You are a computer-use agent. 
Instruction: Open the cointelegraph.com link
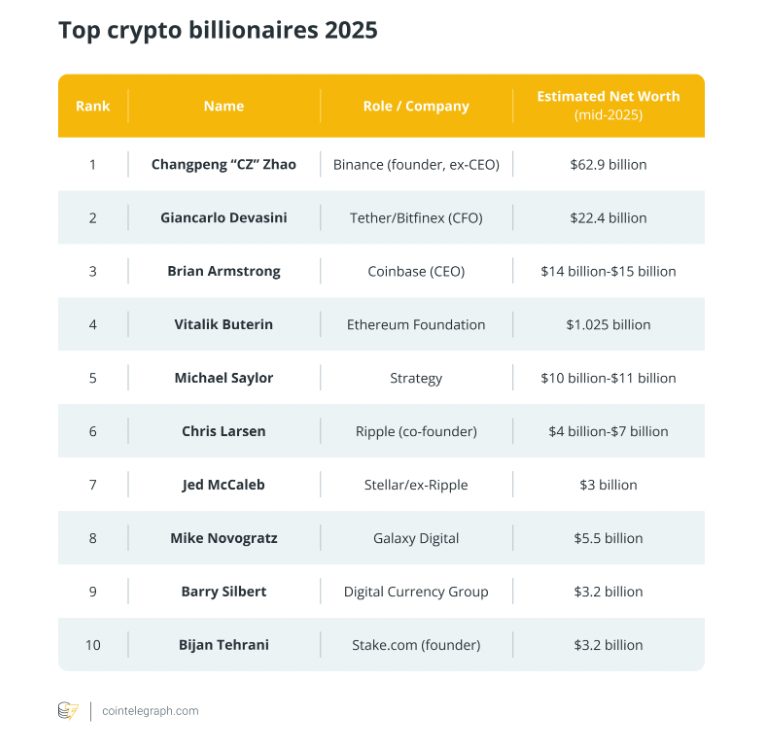(x=150, y=711)
